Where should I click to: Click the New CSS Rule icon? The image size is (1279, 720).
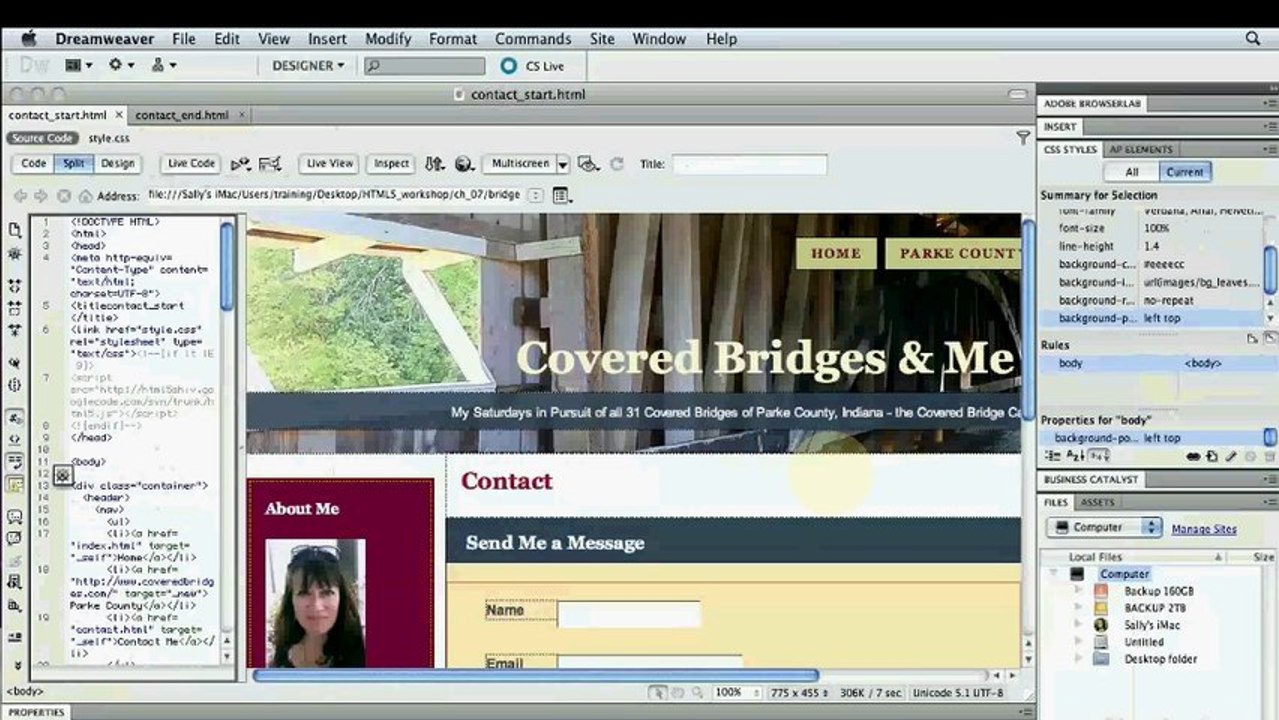click(x=1211, y=456)
